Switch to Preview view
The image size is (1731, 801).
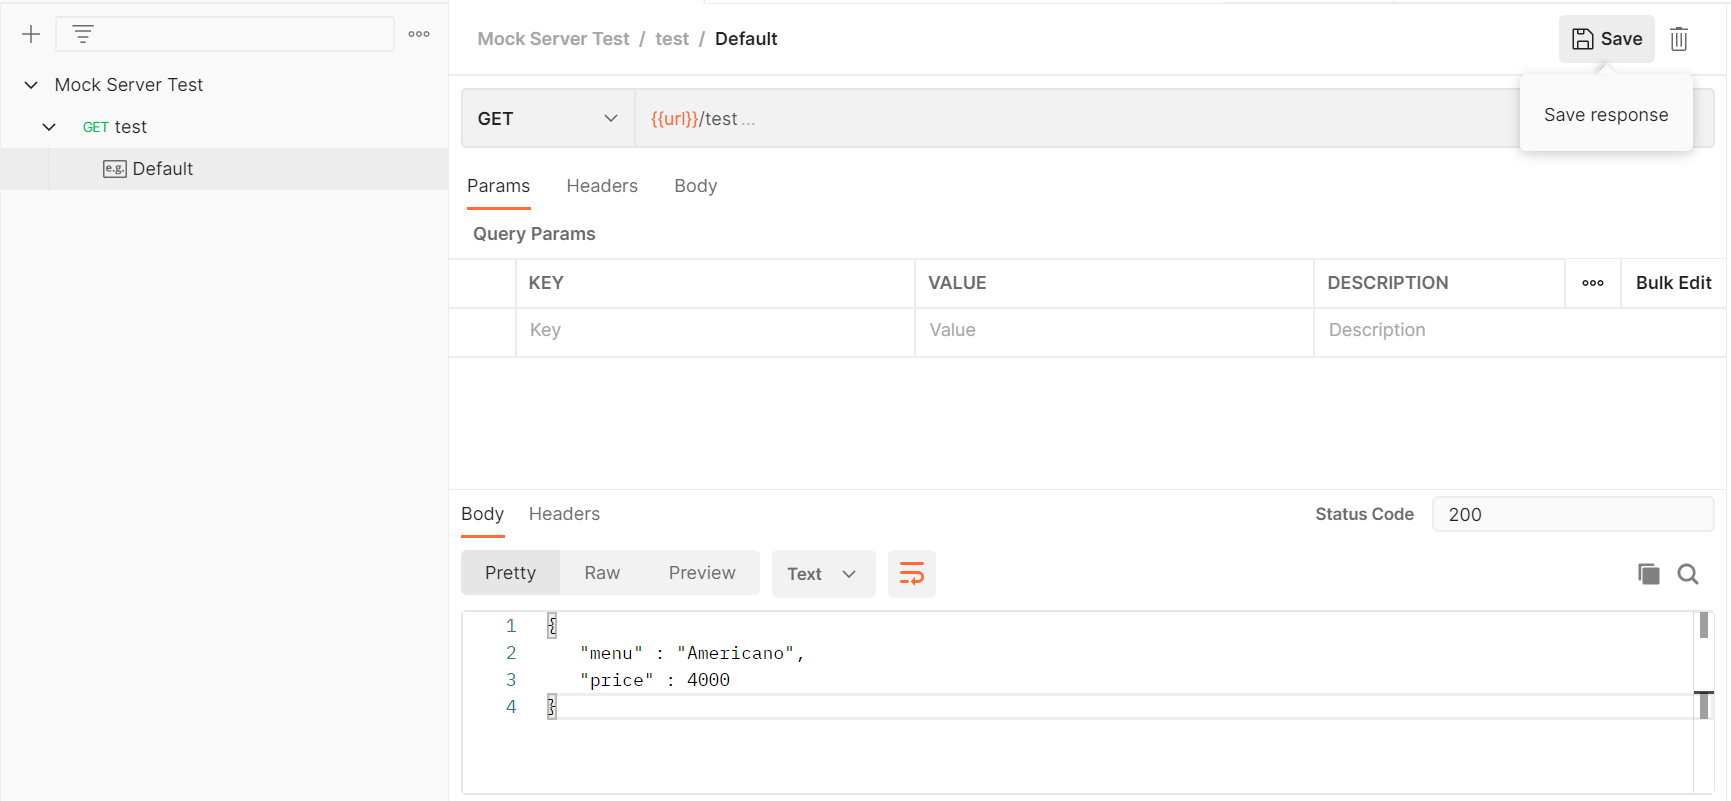click(x=702, y=573)
